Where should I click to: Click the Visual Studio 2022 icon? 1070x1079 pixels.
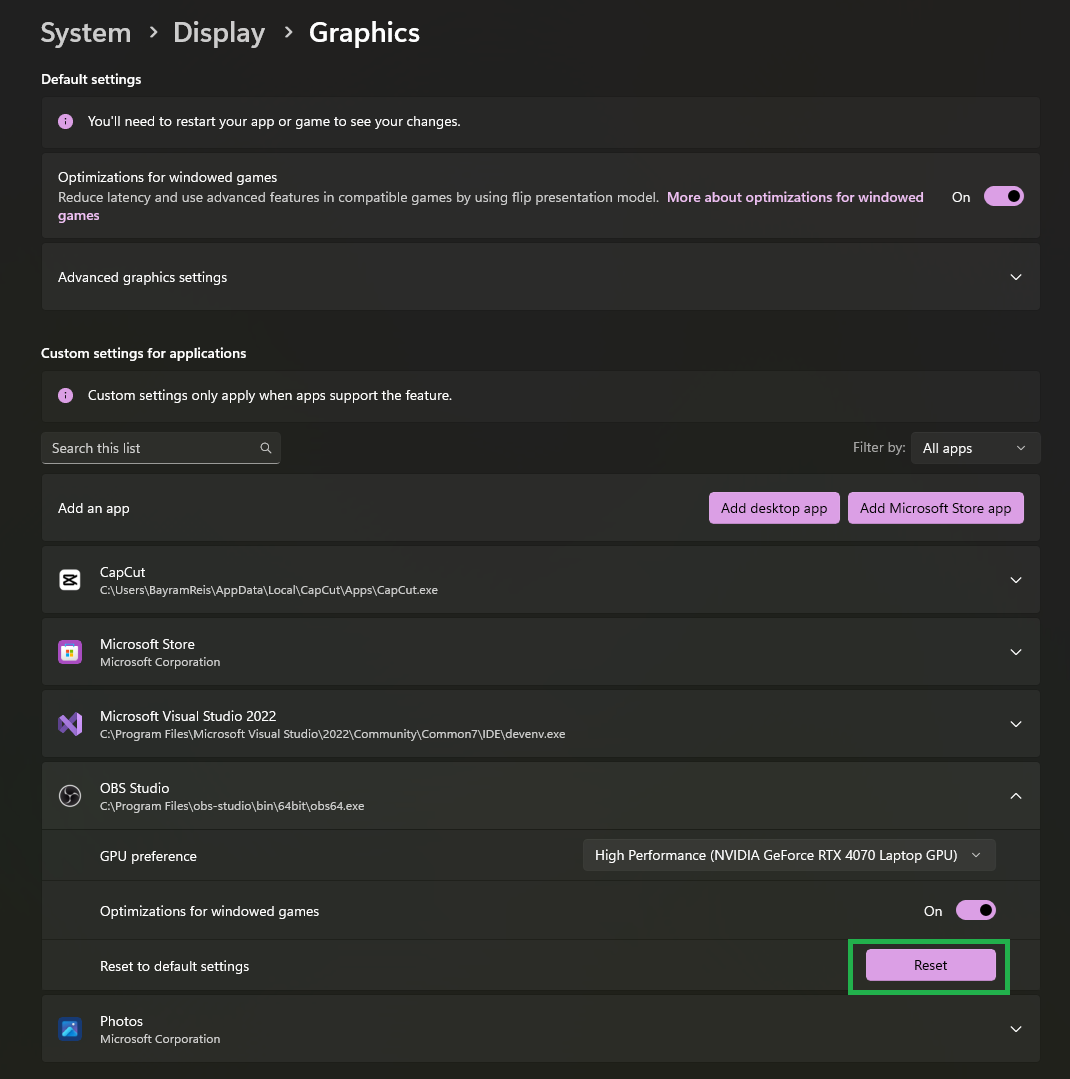(x=69, y=724)
